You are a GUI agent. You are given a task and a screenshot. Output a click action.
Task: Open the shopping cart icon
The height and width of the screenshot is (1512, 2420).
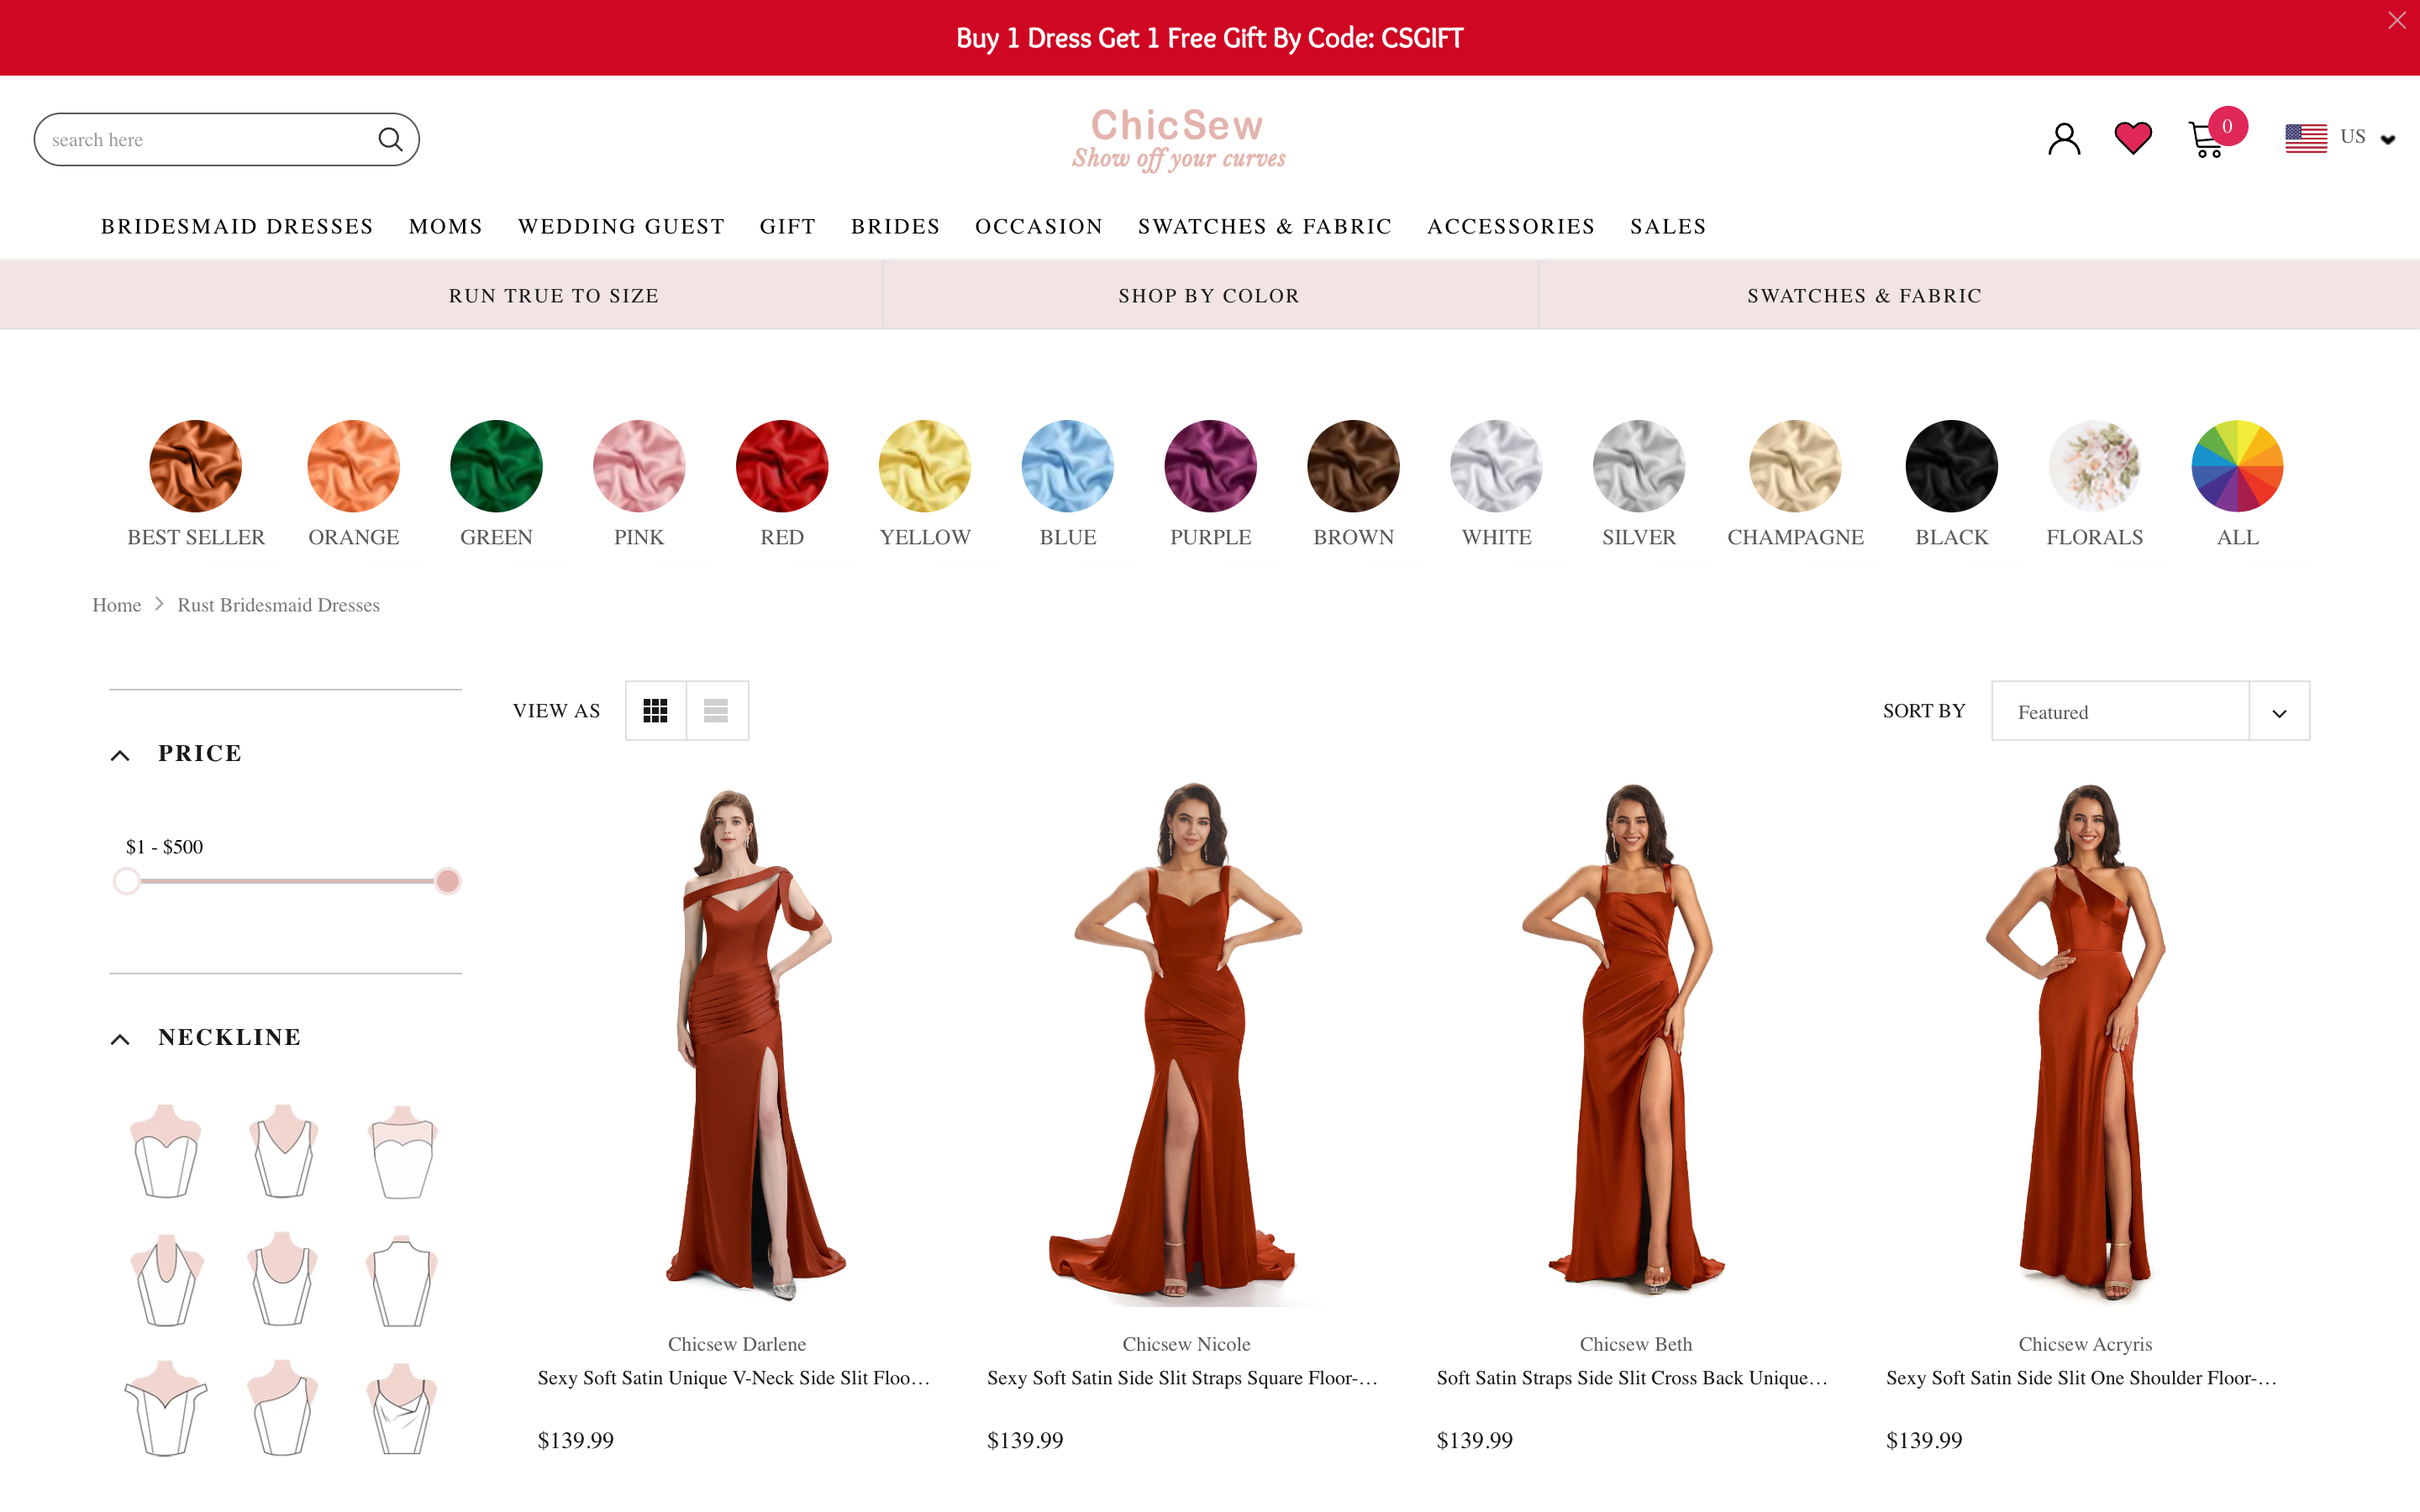tap(2207, 140)
